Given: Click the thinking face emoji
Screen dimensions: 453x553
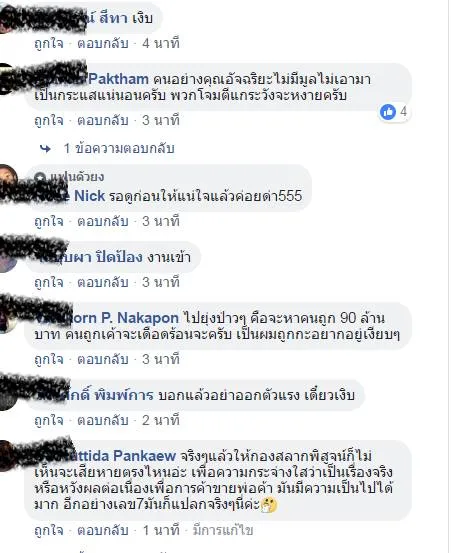Looking at the screenshot, I should [x=269, y=505].
